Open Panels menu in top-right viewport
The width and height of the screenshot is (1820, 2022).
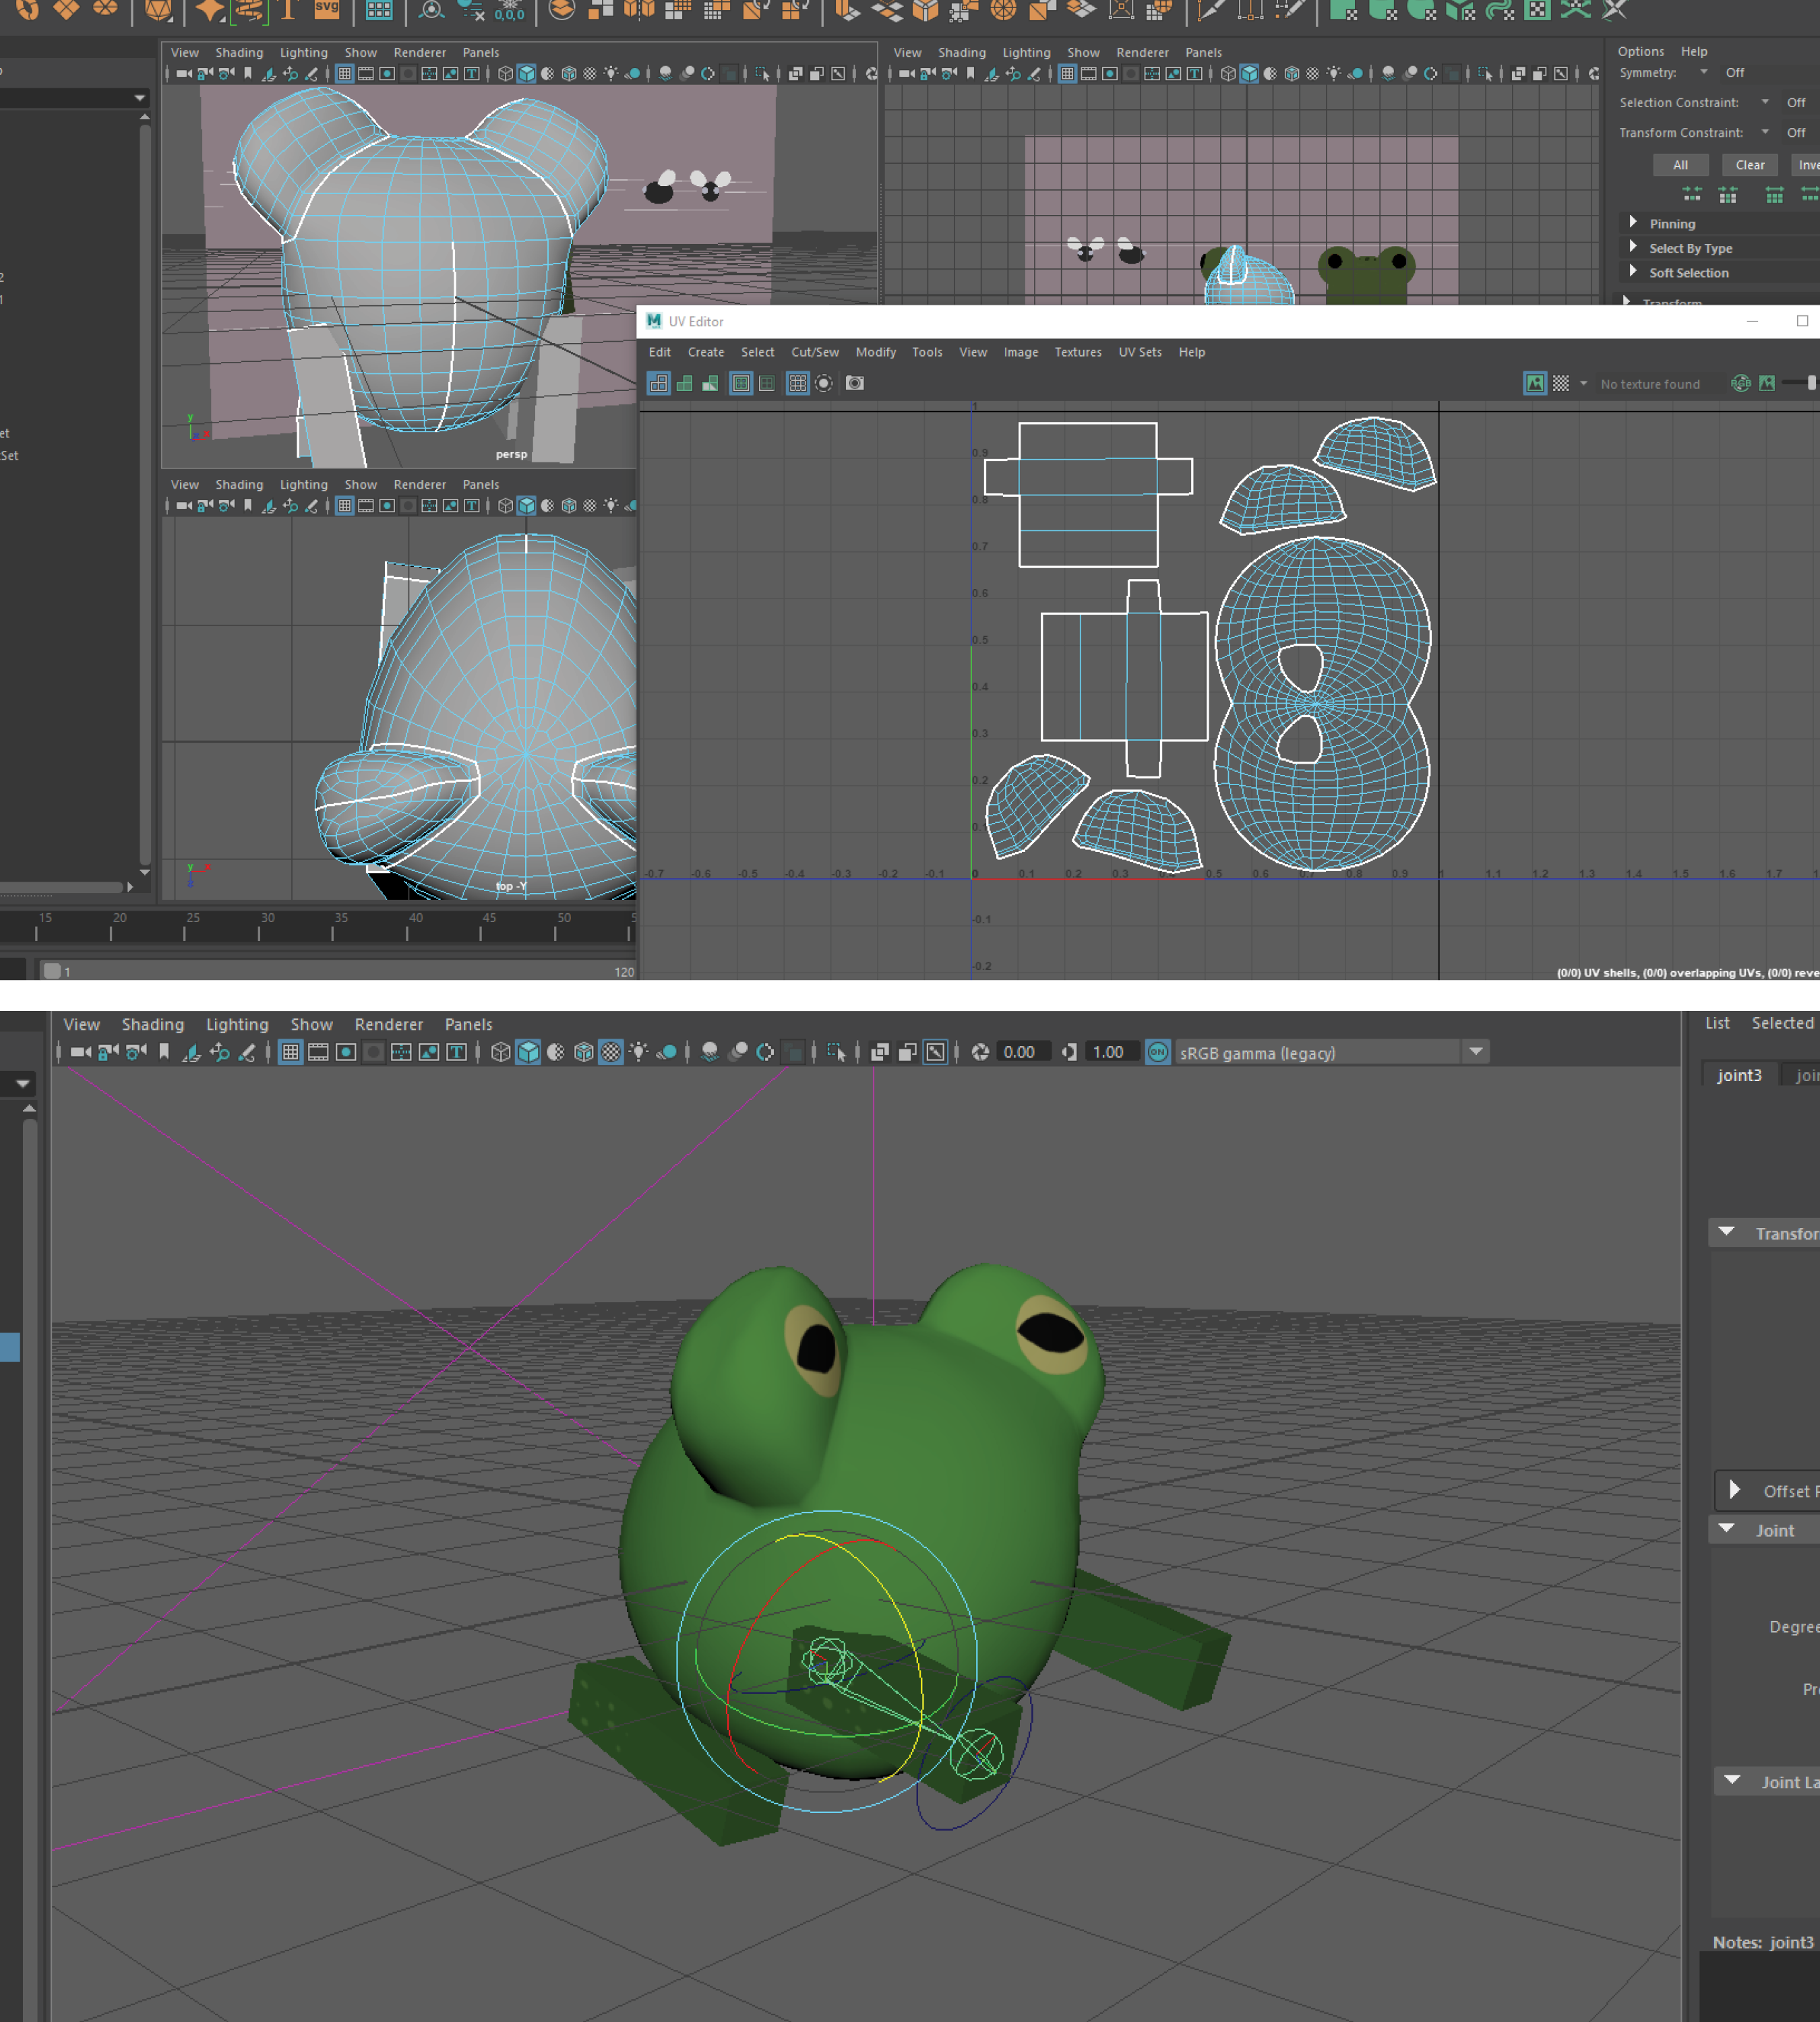pos(1204,52)
